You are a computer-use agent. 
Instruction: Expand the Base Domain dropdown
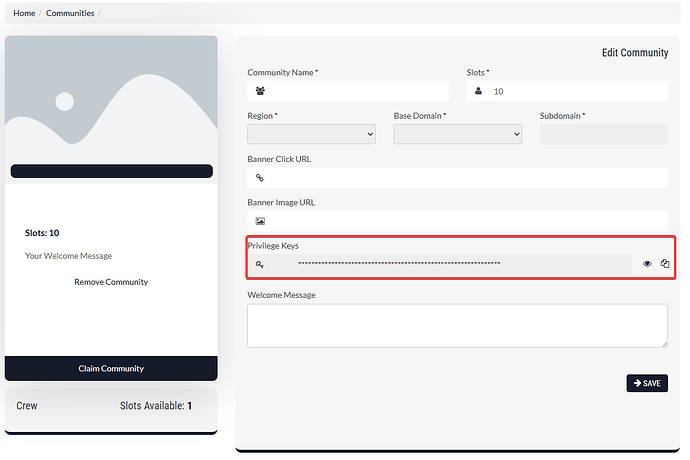coord(457,134)
